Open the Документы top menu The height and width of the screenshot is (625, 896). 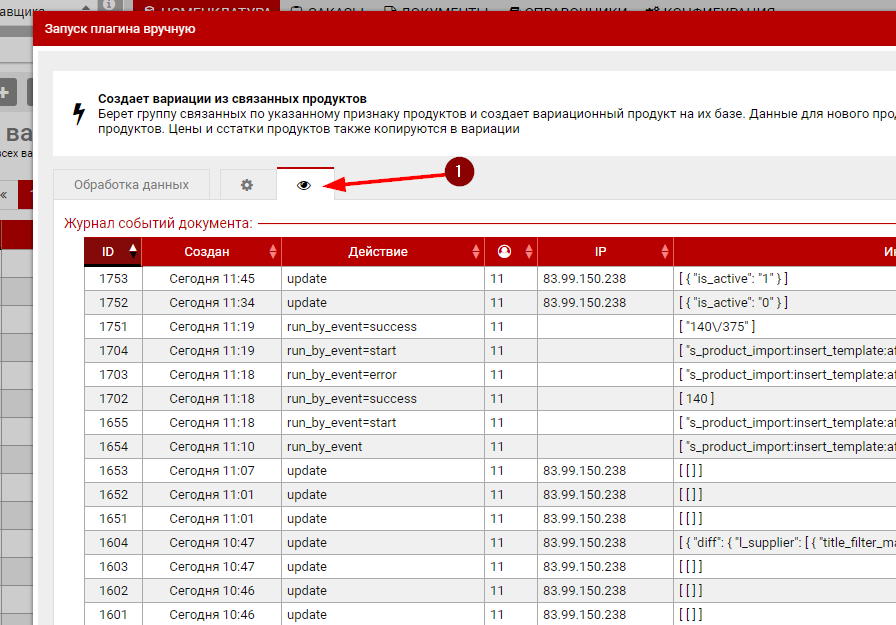(442, 11)
